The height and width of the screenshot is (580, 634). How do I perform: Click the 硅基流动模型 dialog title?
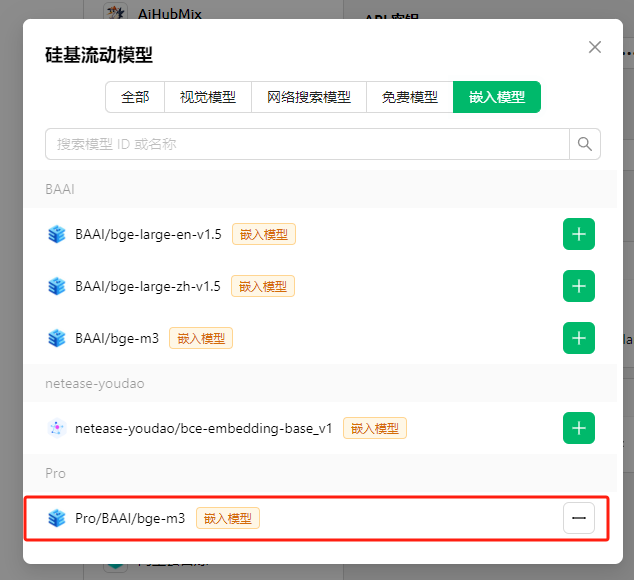pos(99,55)
